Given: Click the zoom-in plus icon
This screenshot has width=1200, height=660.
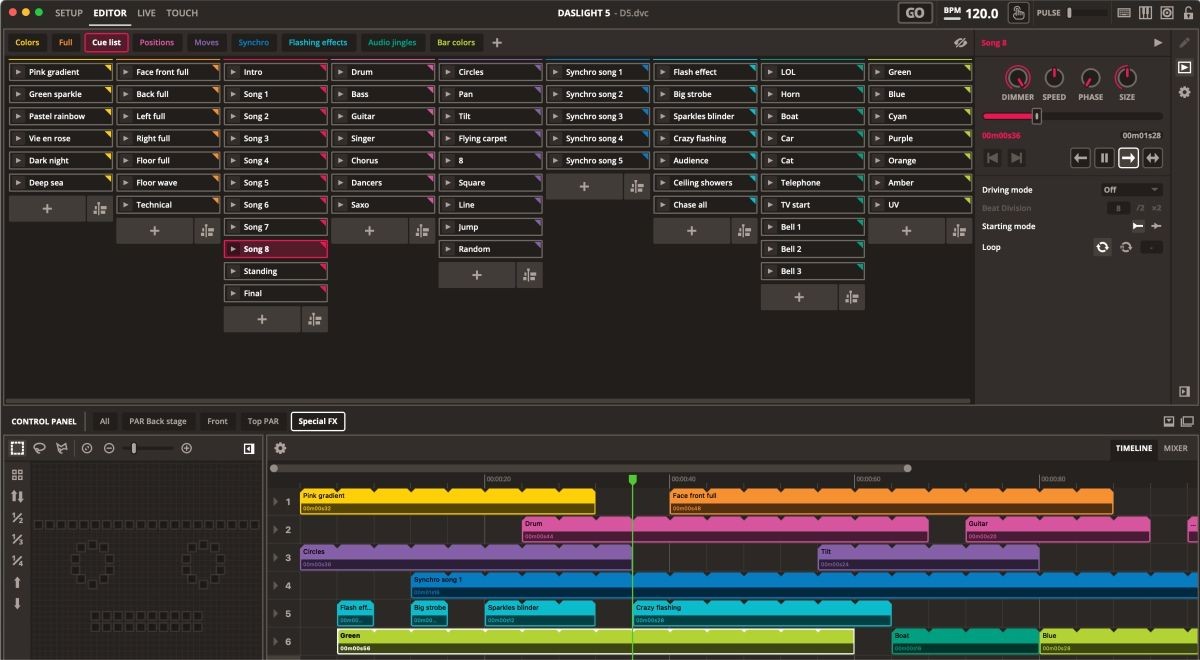Looking at the screenshot, I should 186,449.
